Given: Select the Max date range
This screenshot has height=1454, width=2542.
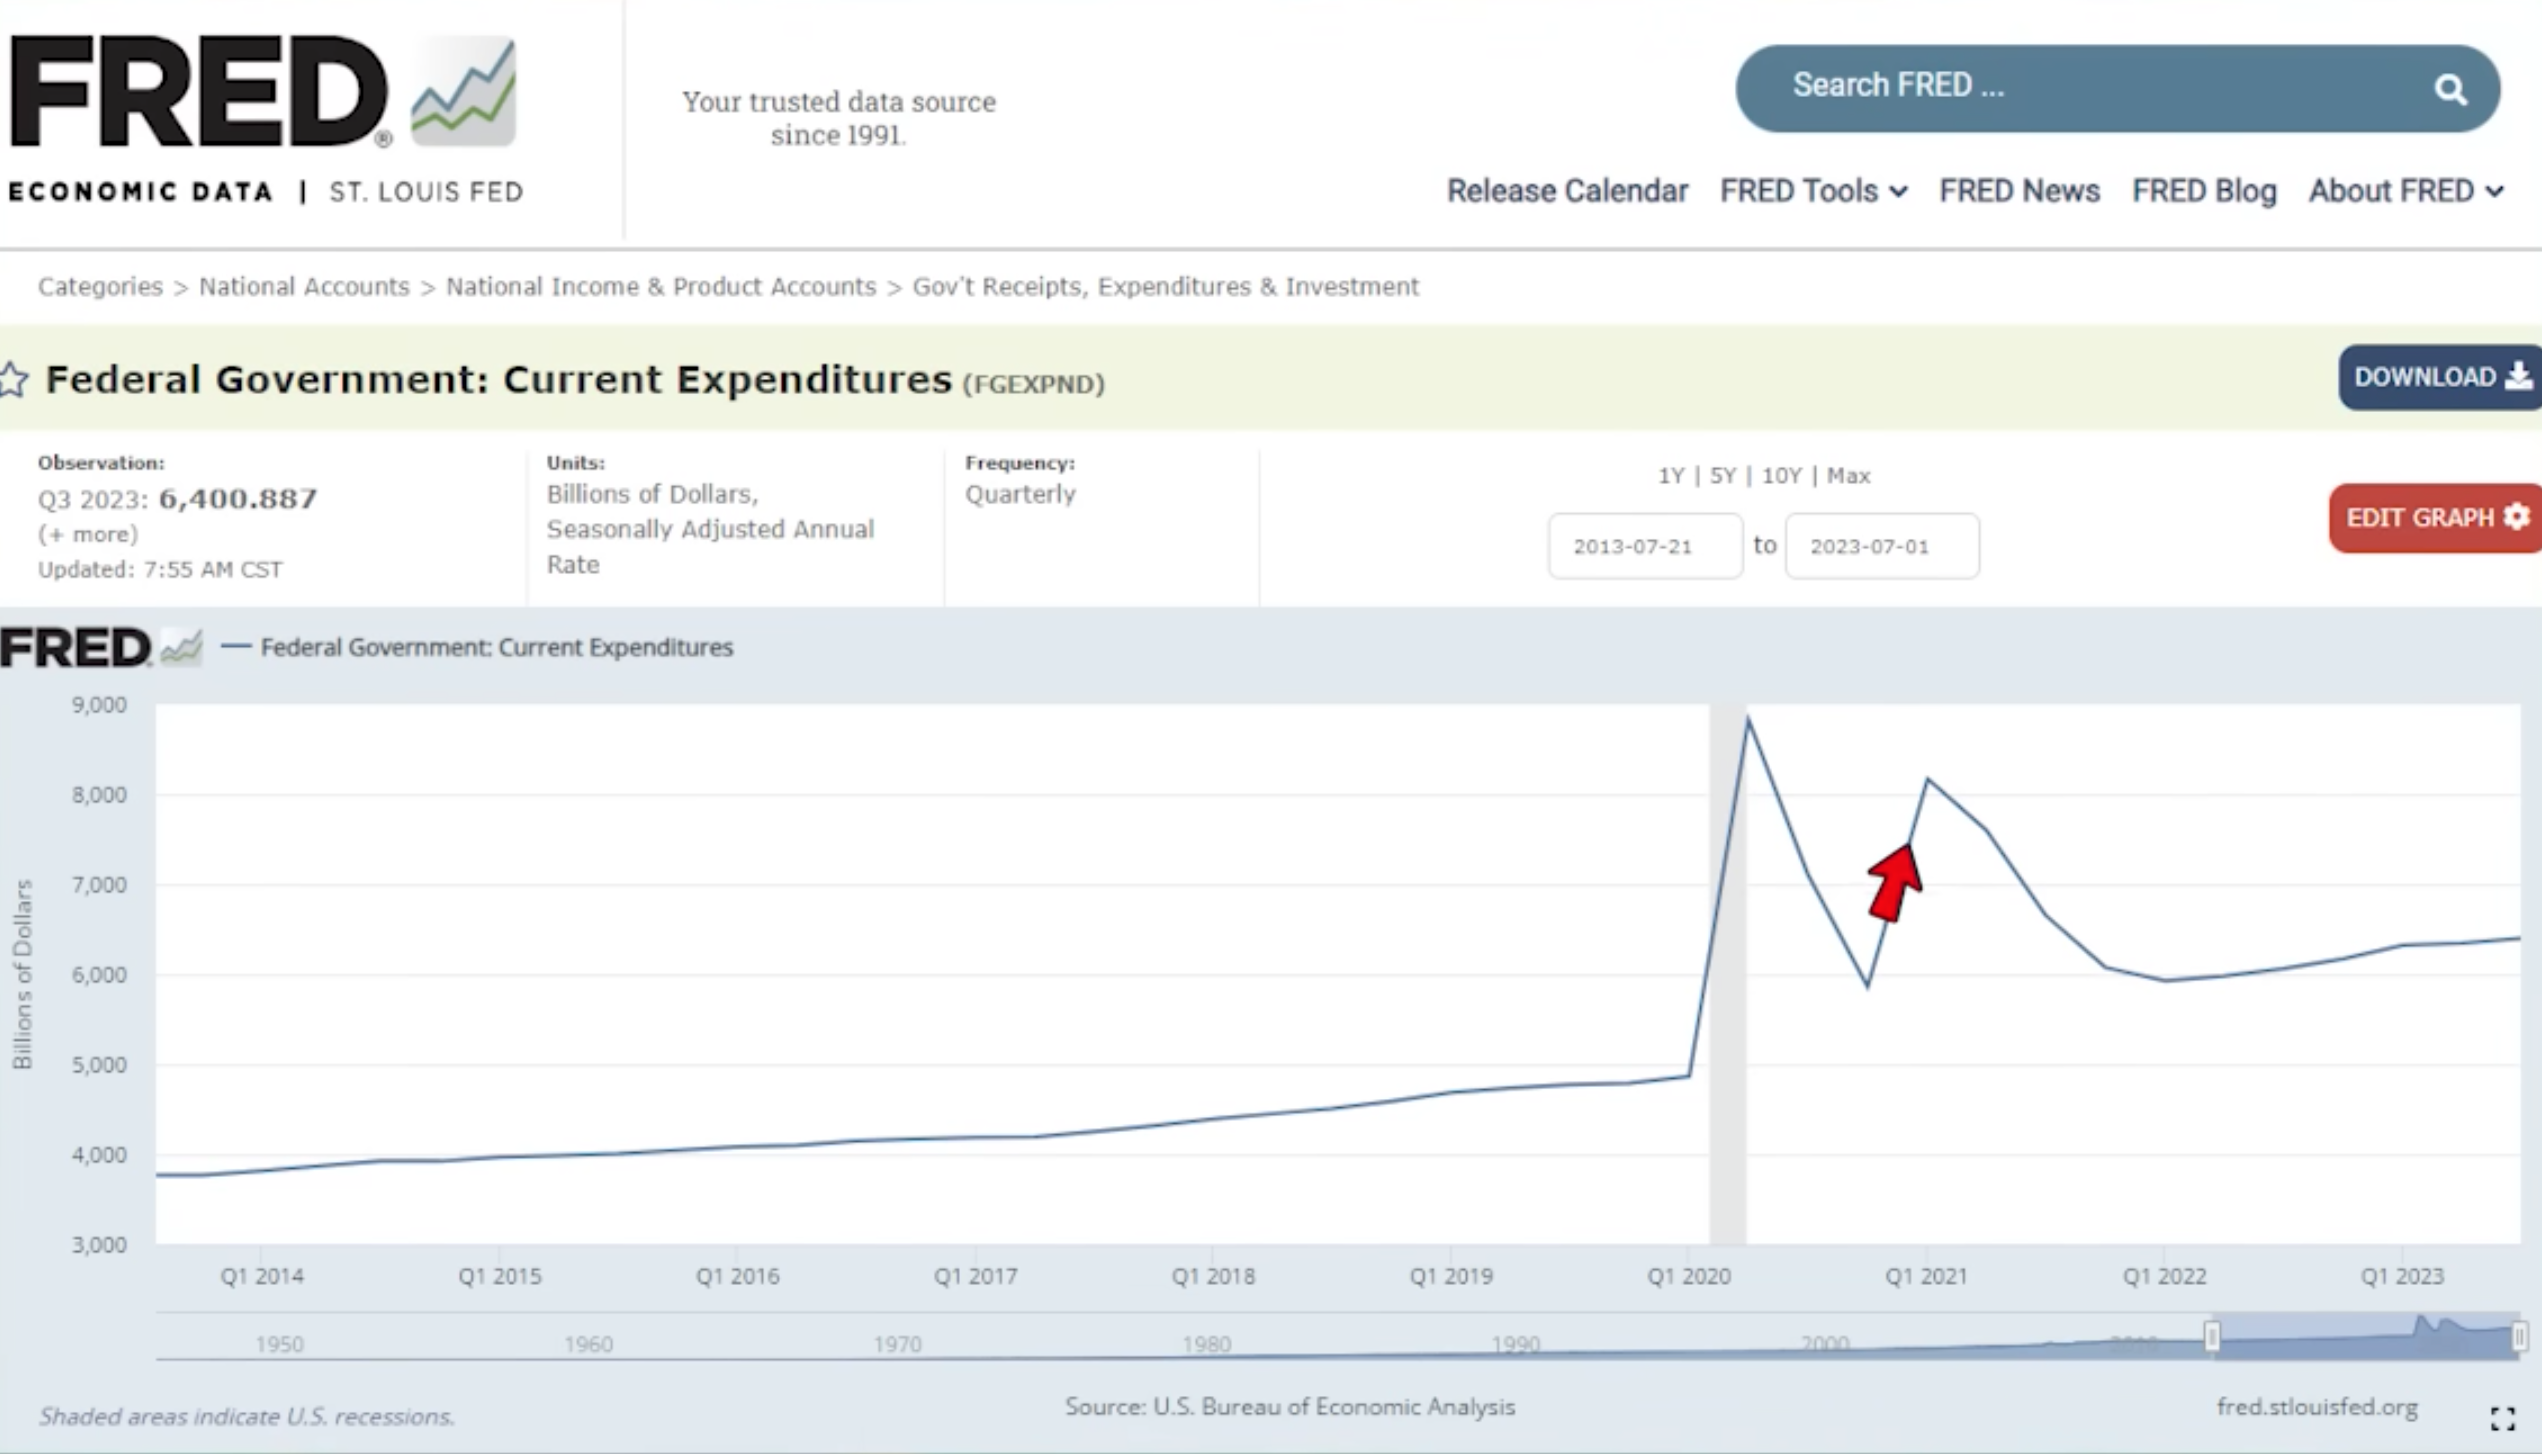Looking at the screenshot, I should [1848, 476].
